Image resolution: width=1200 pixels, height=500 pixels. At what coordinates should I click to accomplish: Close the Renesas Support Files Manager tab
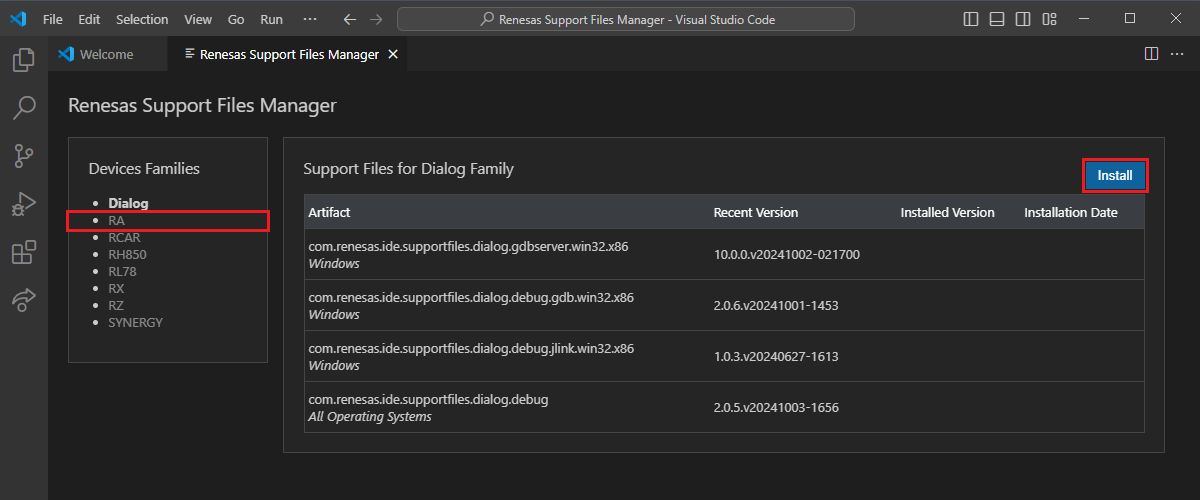pyautogui.click(x=394, y=54)
